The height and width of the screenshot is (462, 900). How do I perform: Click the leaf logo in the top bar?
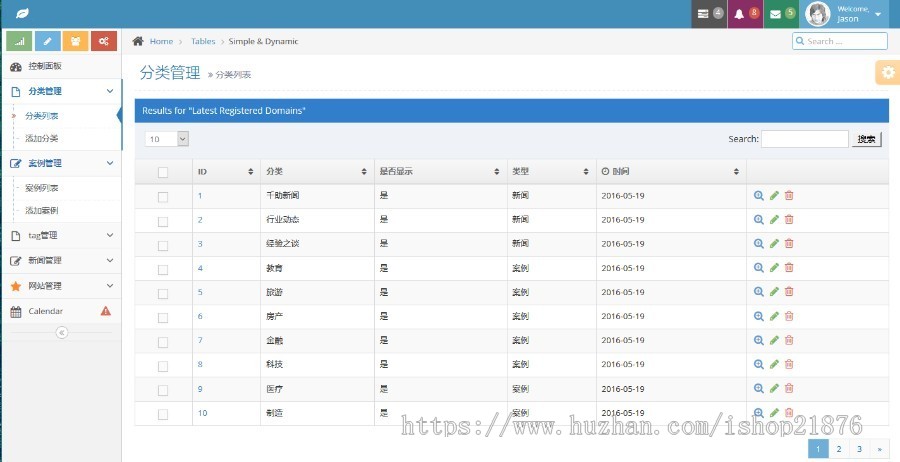(22, 13)
